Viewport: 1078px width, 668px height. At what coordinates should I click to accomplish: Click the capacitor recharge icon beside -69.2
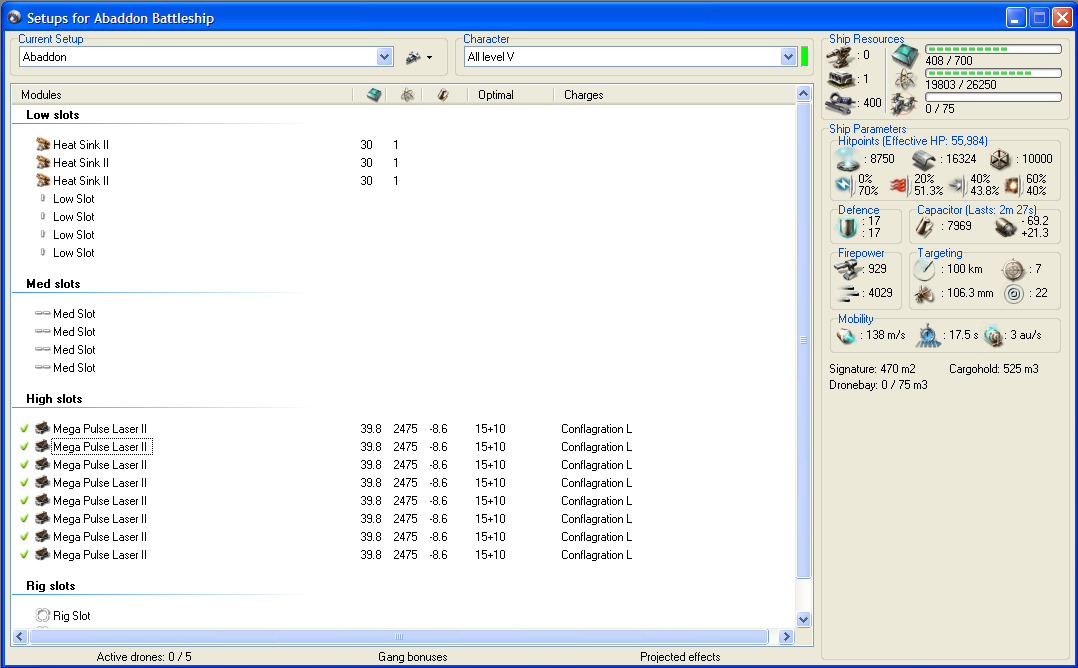point(1005,227)
